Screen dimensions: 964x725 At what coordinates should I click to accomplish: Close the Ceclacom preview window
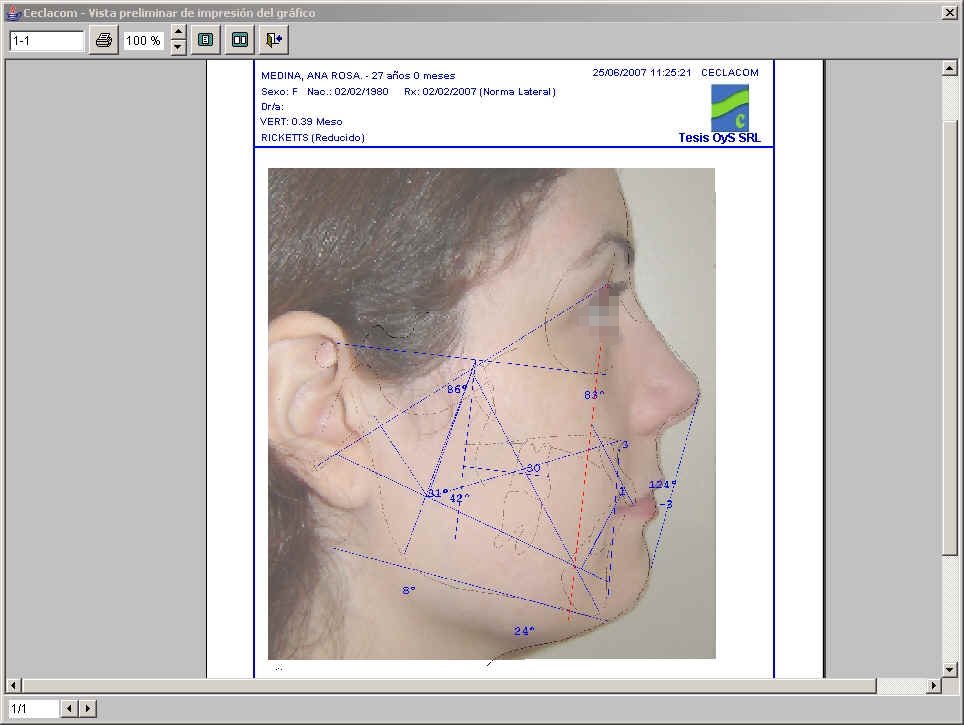949,12
